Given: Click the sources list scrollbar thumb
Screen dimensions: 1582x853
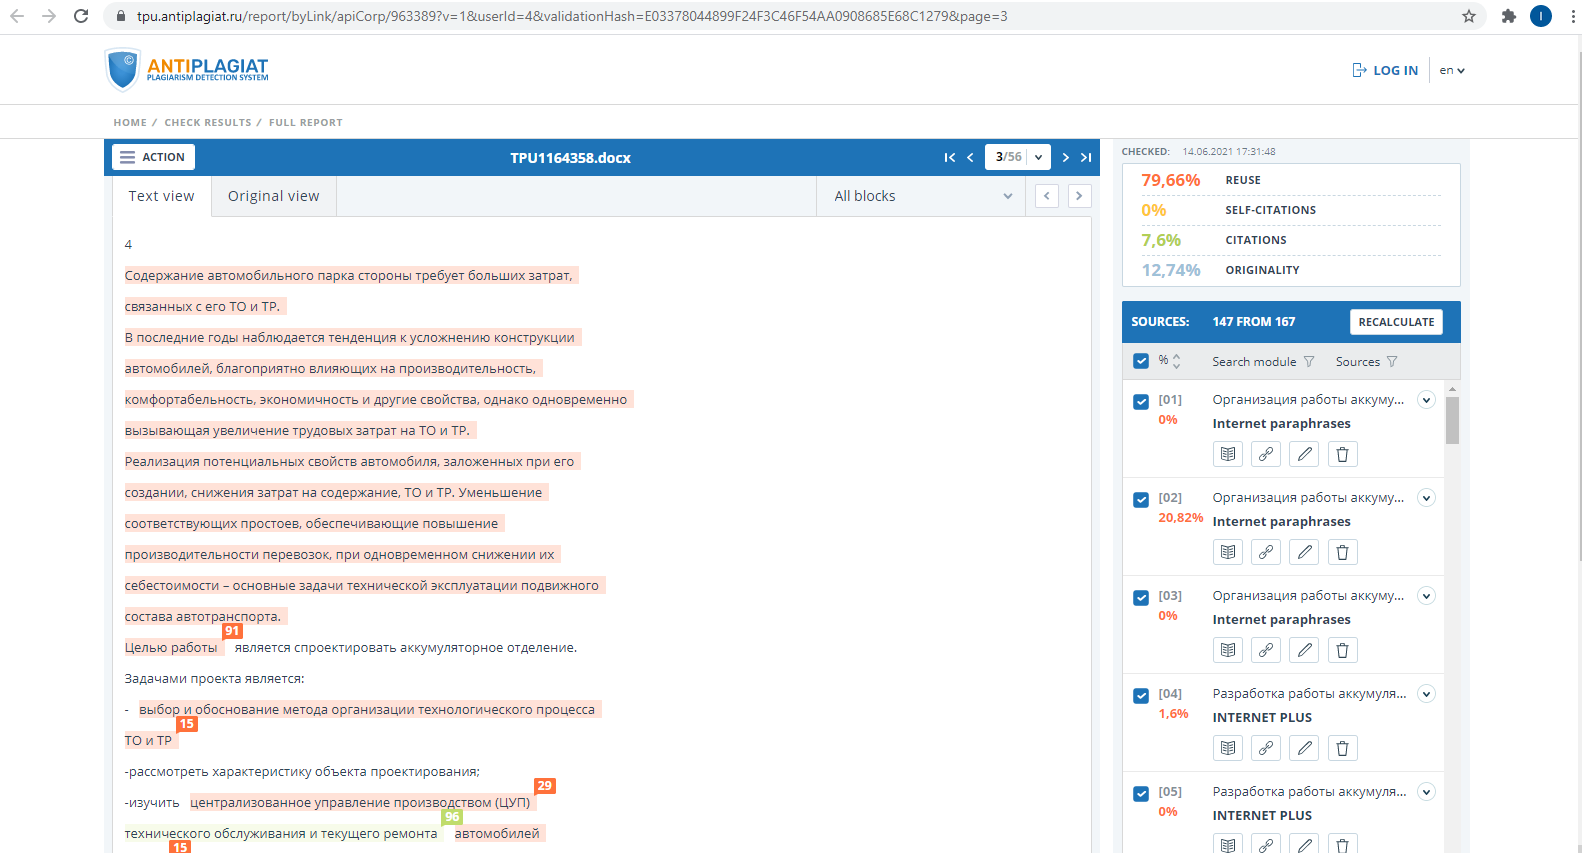Looking at the screenshot, I should coord(1452,420).
